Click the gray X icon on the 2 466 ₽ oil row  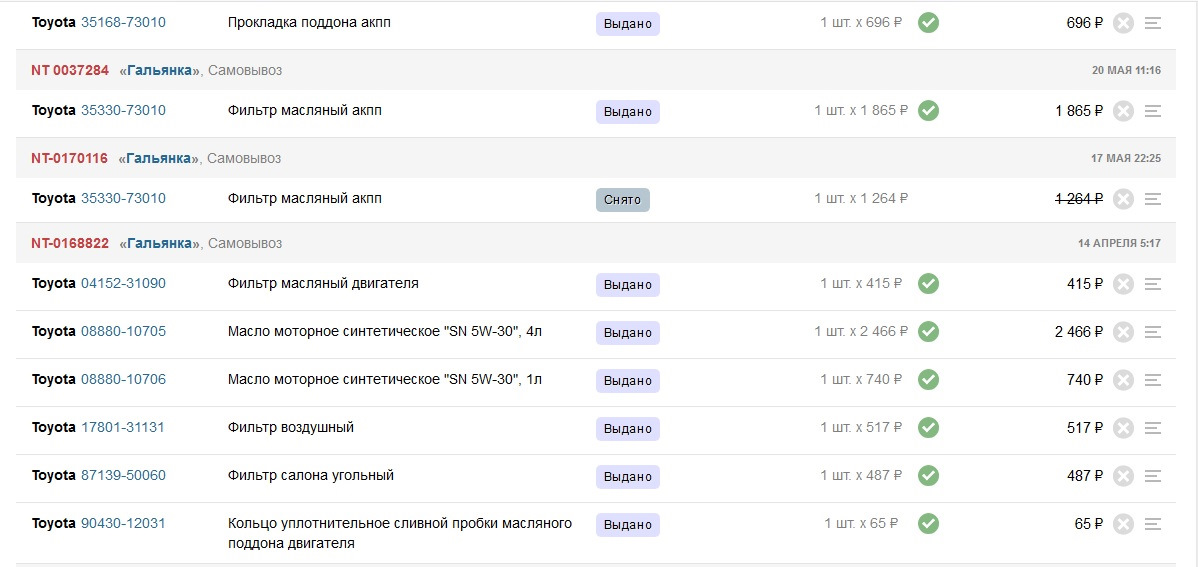coord(1122,332)
